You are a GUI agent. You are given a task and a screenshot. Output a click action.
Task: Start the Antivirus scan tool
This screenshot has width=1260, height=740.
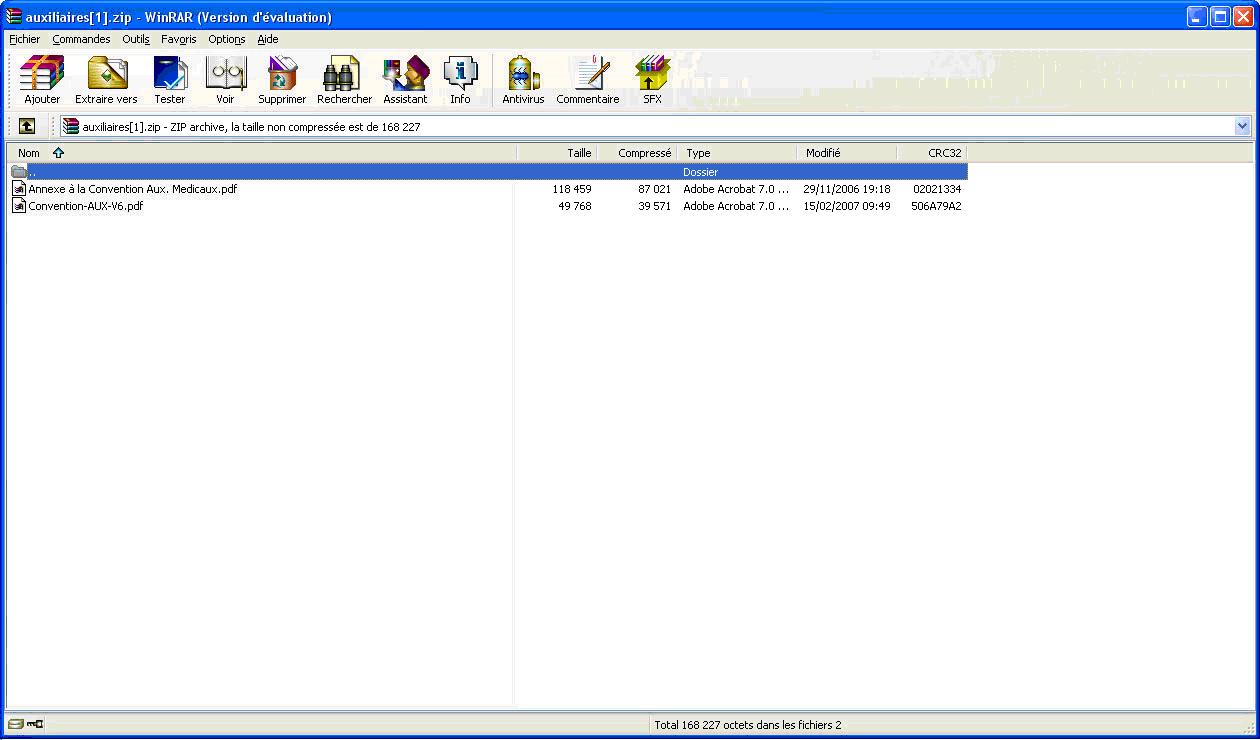(523, 80)
